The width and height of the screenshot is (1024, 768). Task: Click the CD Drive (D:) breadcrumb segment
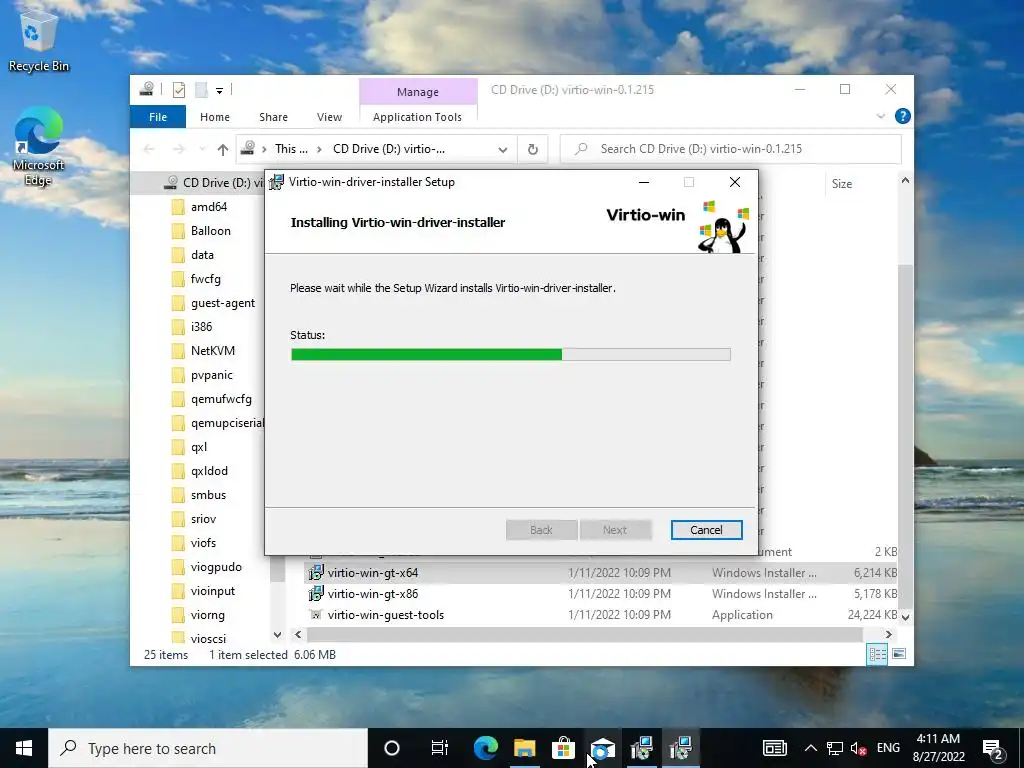(x=389, y=149)
